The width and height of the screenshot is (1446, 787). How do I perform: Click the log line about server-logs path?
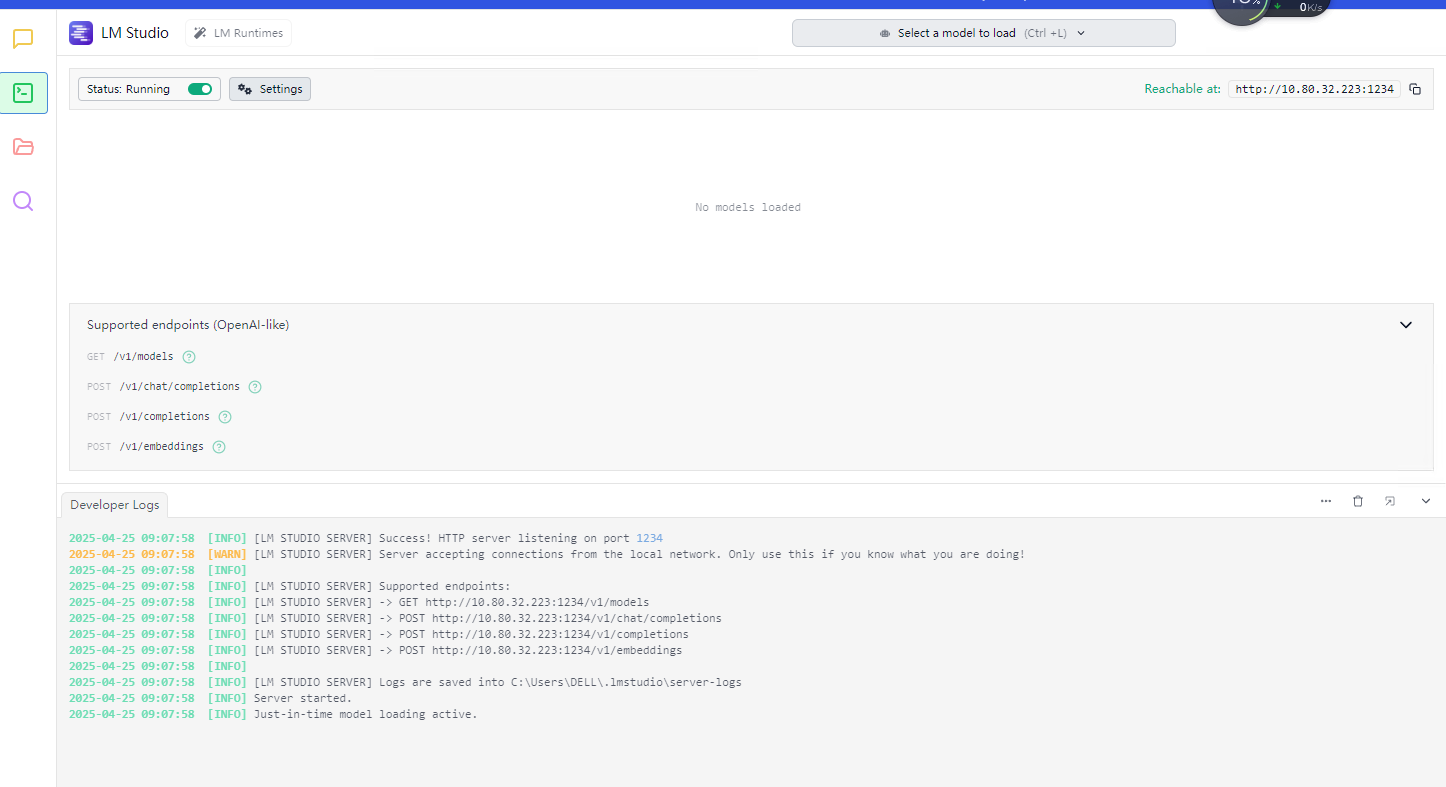[405, 682]
